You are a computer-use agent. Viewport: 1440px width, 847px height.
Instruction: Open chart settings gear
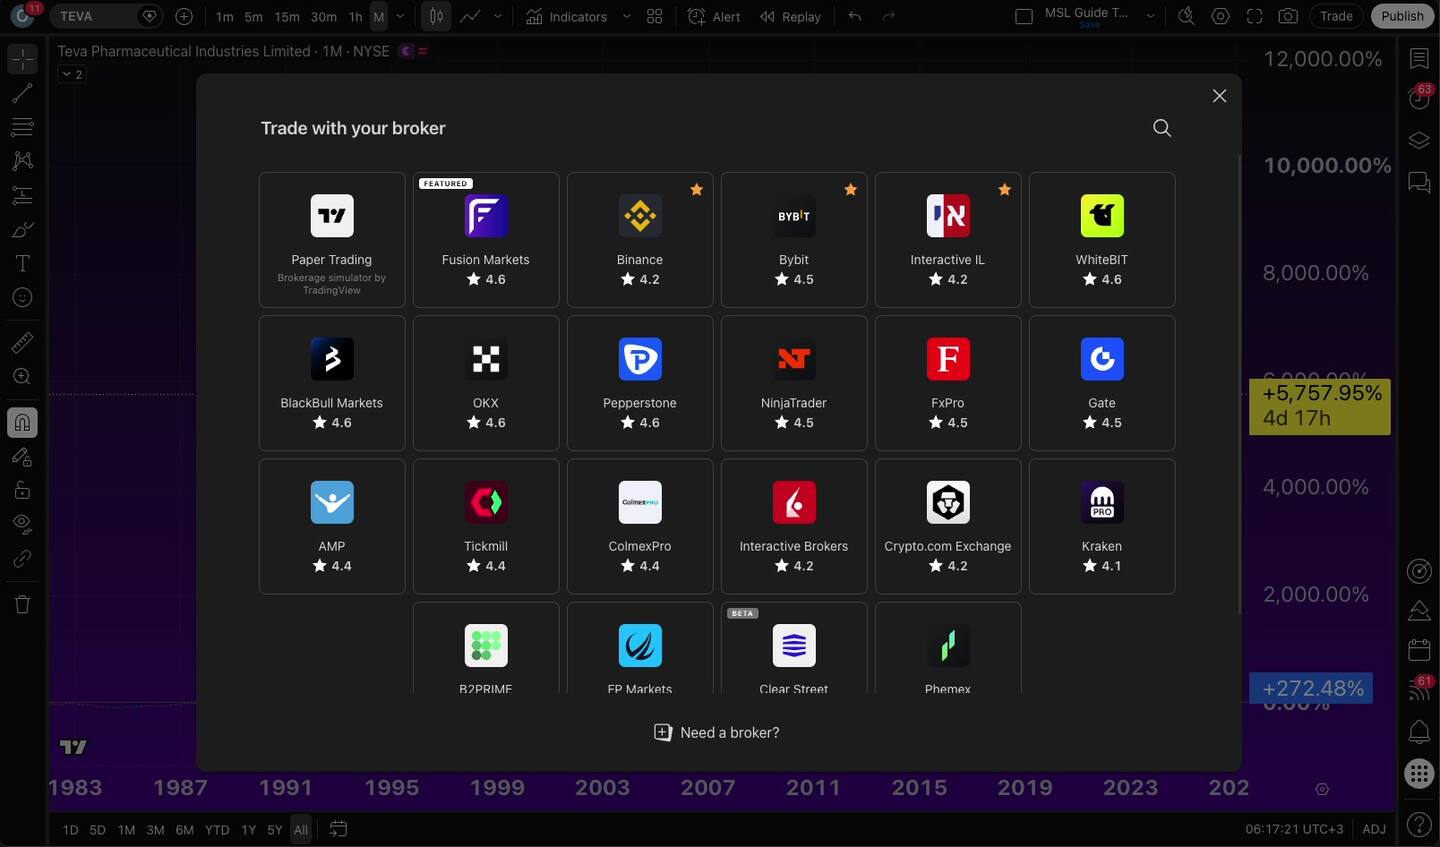pos(1221,16)
